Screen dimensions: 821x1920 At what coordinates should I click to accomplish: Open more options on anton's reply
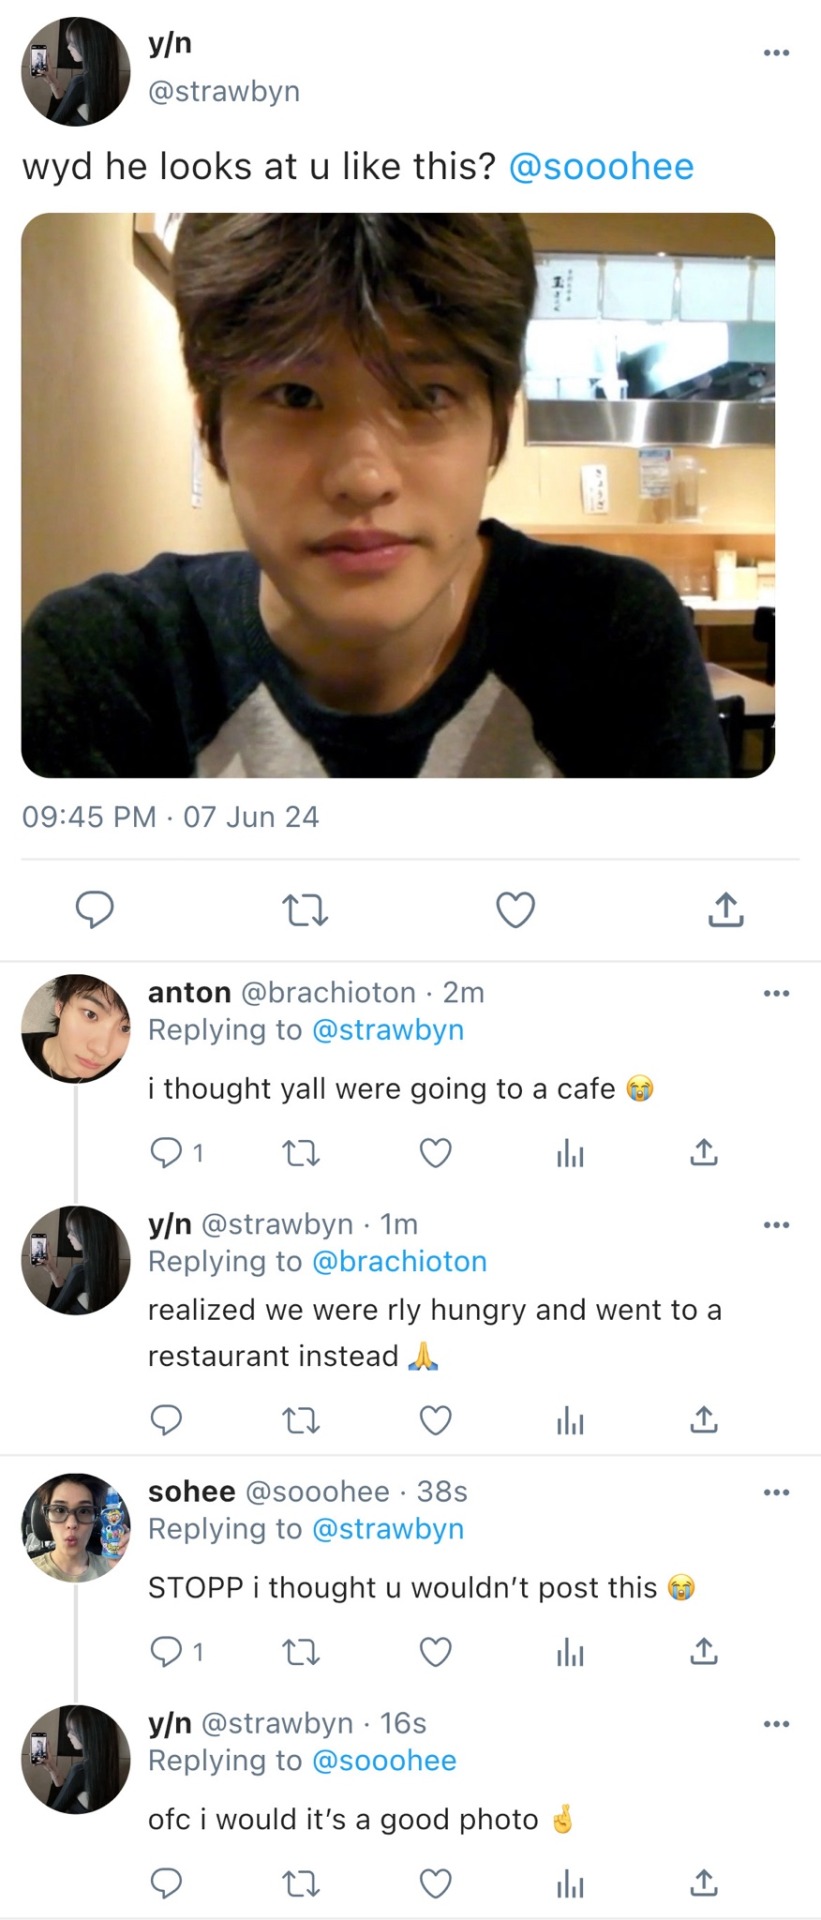pyautogui.click(x=776, y=993)
